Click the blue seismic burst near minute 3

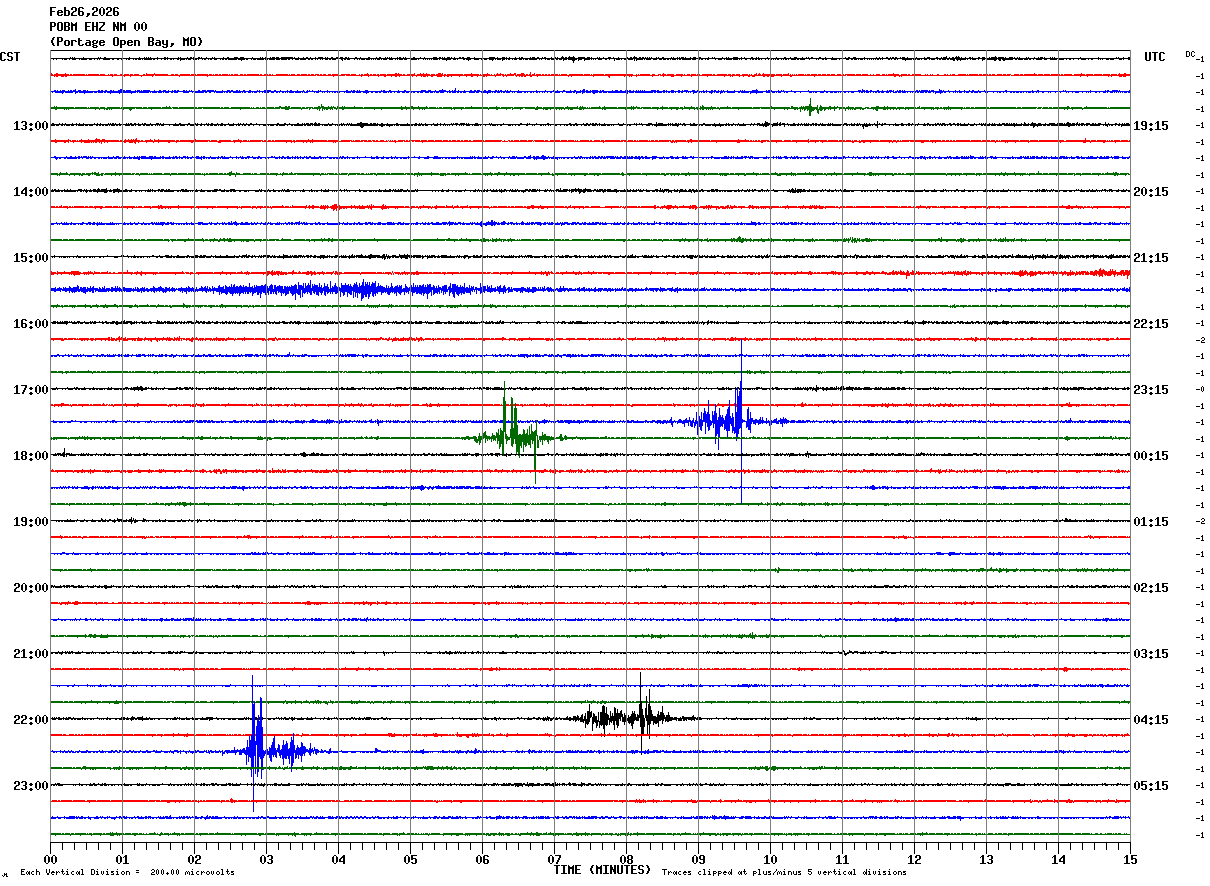pos(262,750)
